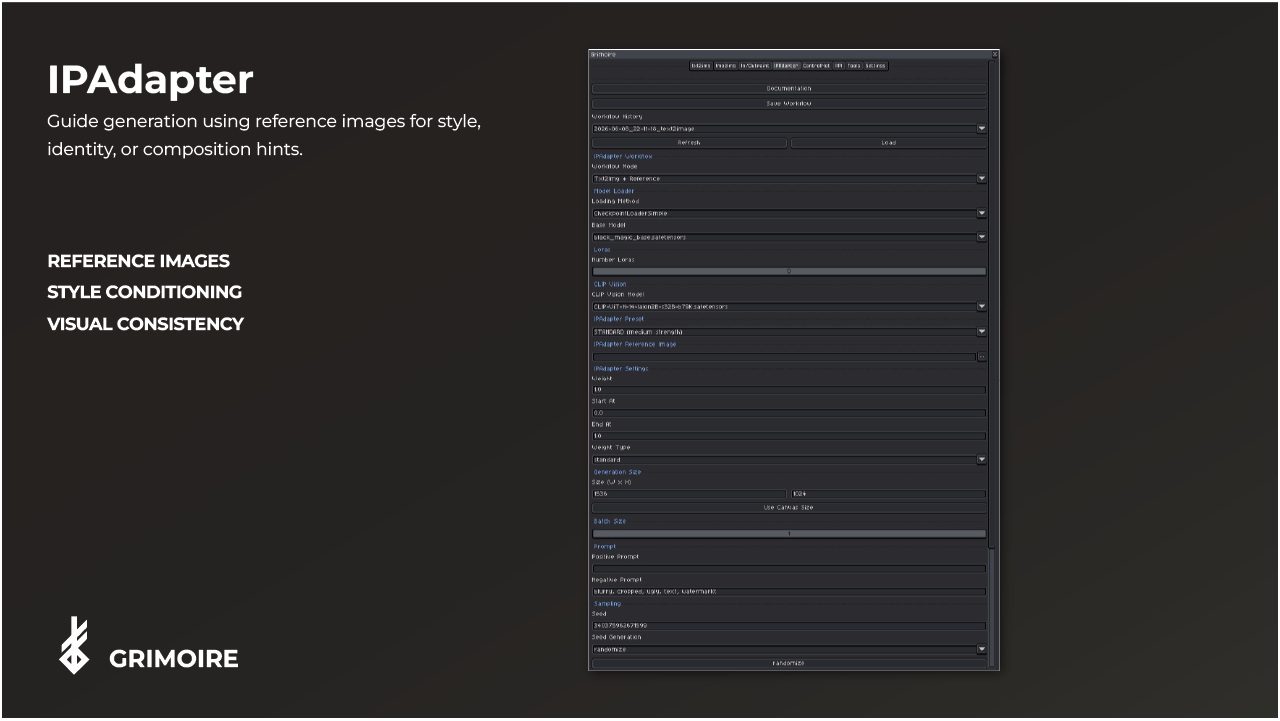Open the Loading Method dropdown
Viewport: 1280px width, 721px height.
pyautogui.click(x=789, y=213)
